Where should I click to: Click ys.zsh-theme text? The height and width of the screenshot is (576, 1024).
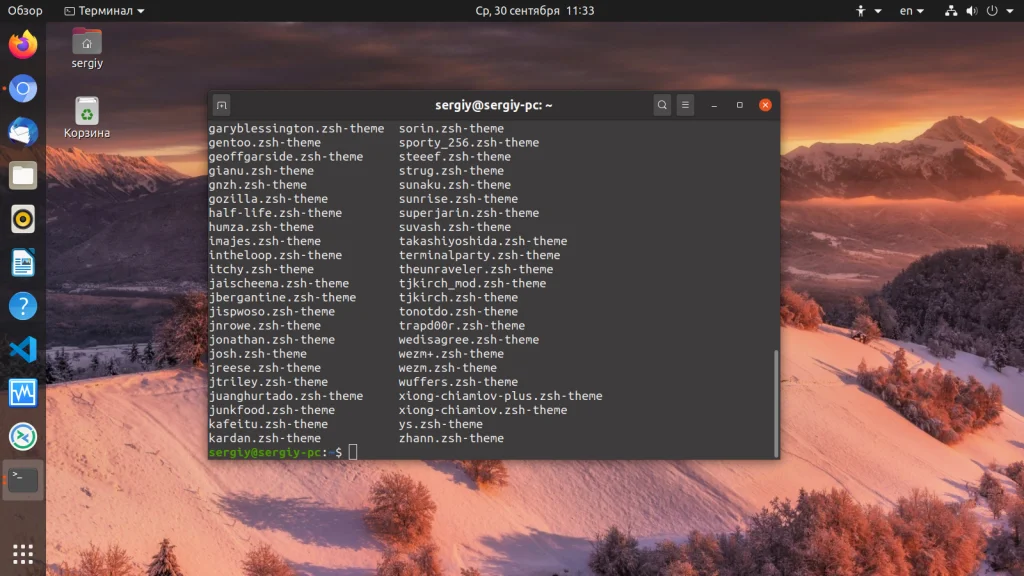click(441, 424)
